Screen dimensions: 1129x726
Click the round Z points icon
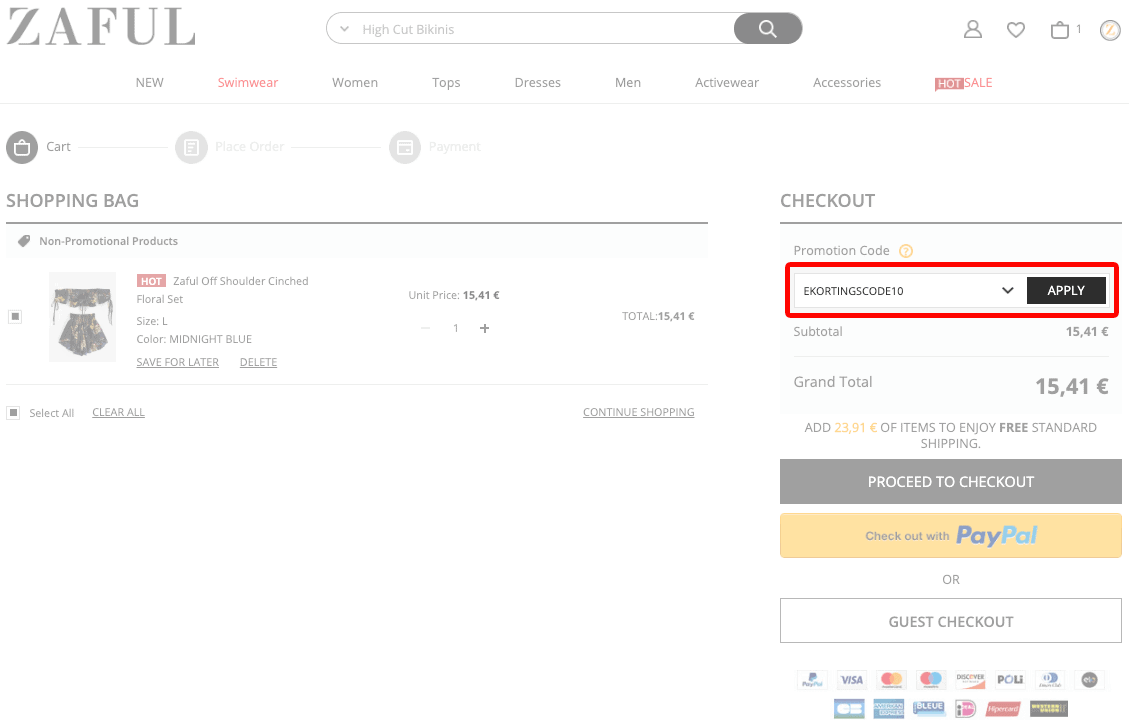[1110, 30]
